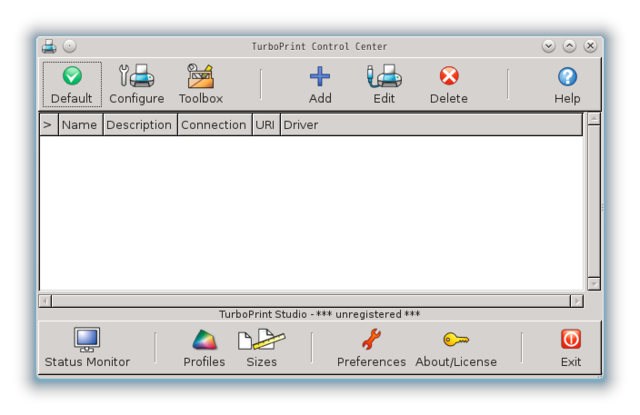640x415 pixels.
Task: Click vertical scrollbar down arrow
Action: (x=594, y=284)
